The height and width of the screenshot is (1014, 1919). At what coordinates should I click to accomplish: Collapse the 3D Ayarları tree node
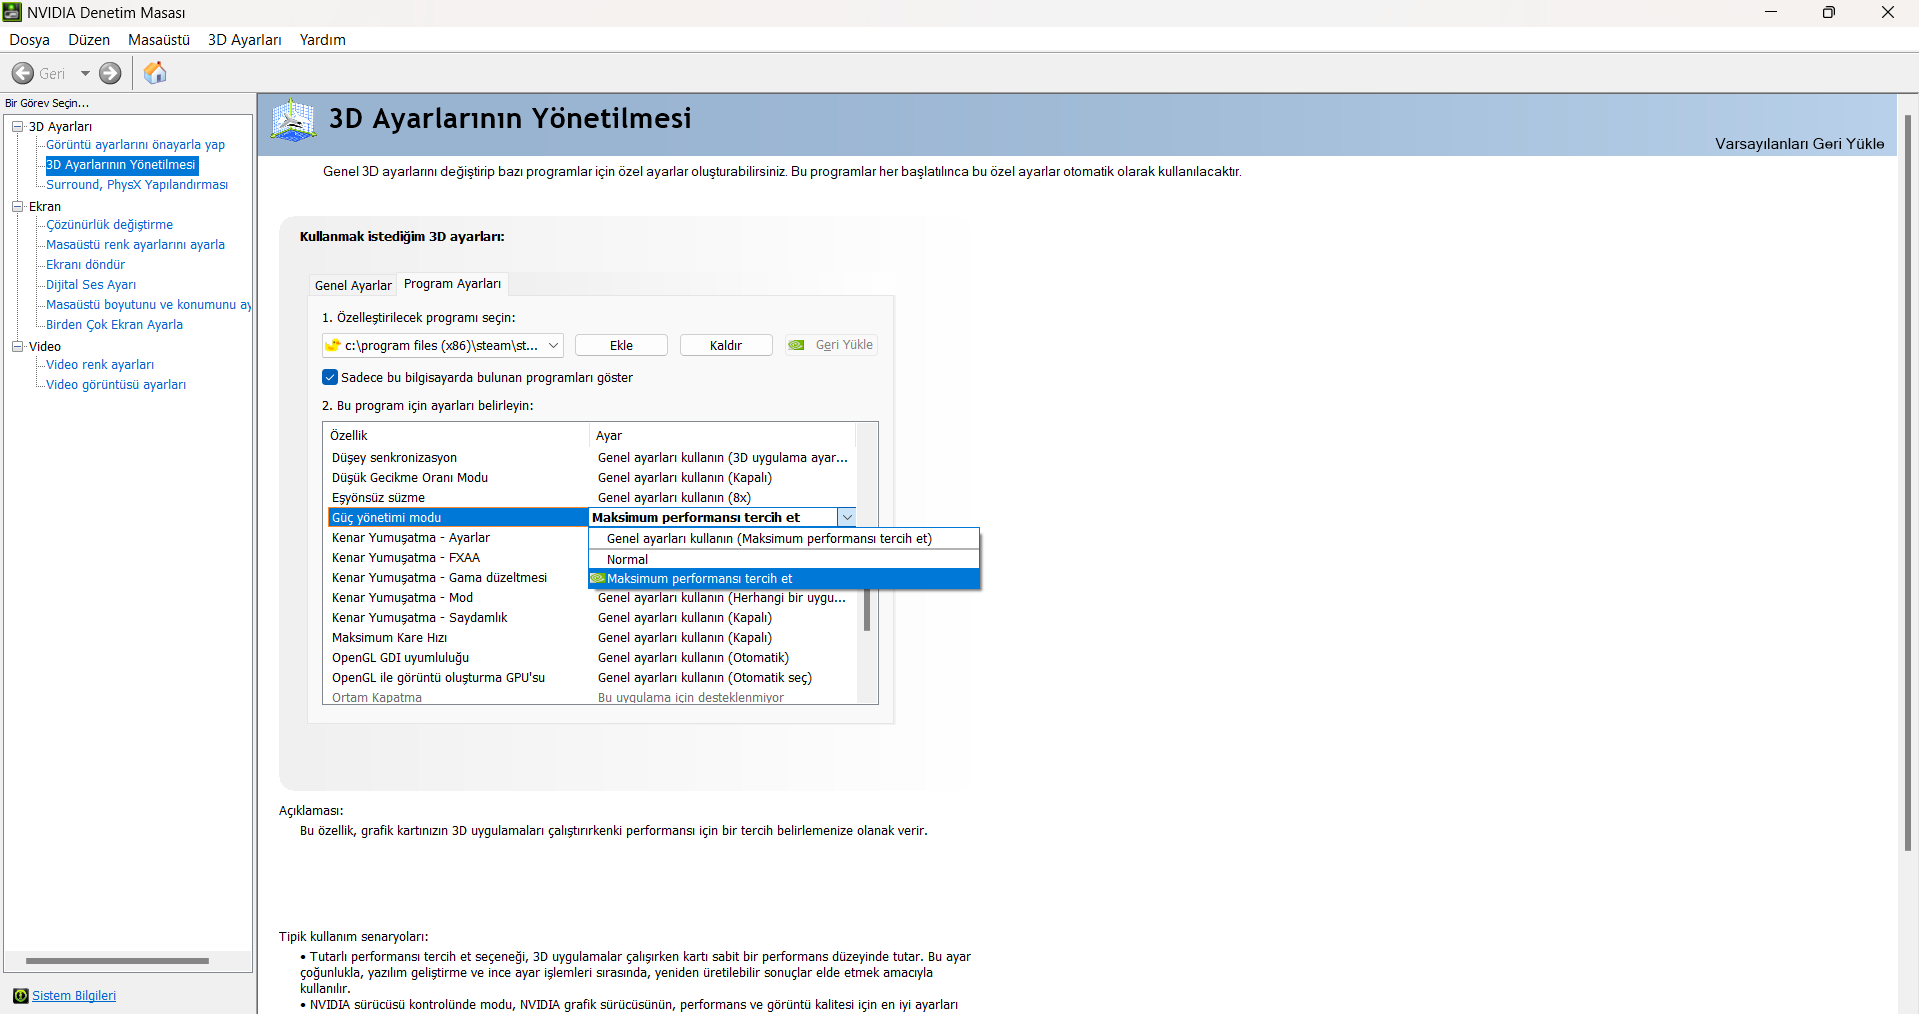[x=17, y=126]
